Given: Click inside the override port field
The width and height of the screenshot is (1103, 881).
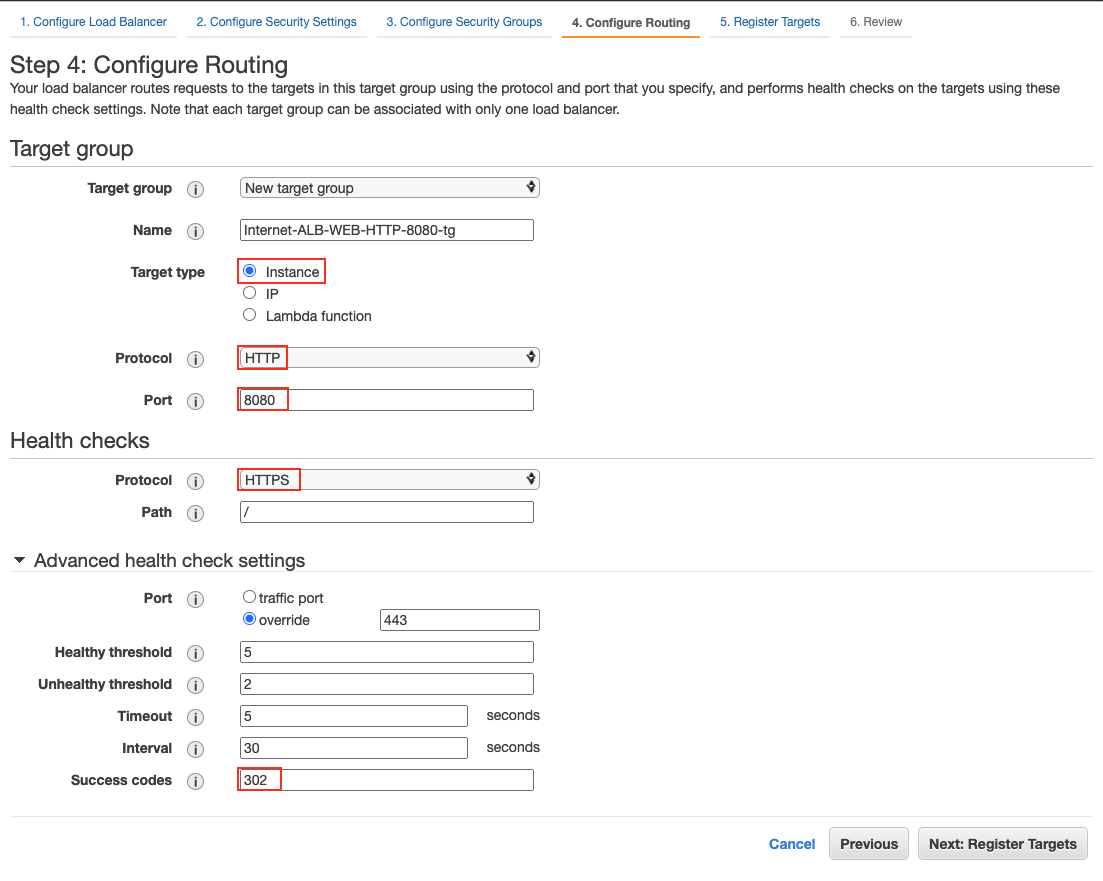Looking at the screenshot, I should pyautogui.click(x=459, y=619).
